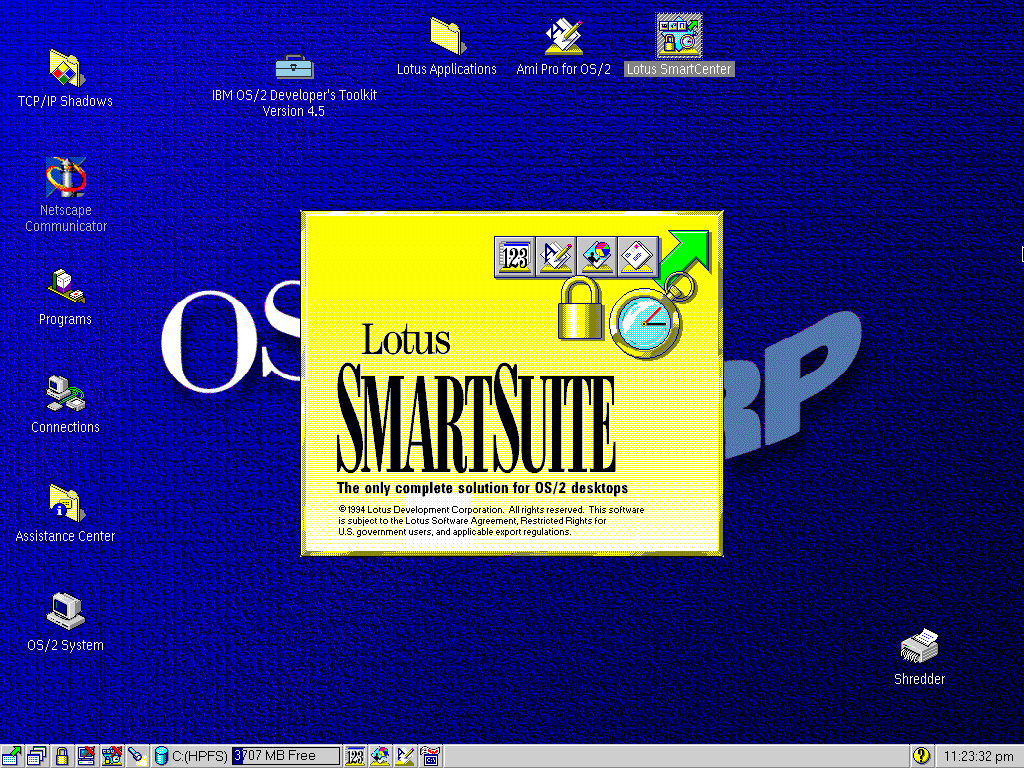Launch cc:Mail from the WarpCenter tray

pyautogui.click(x=430, y=756)
